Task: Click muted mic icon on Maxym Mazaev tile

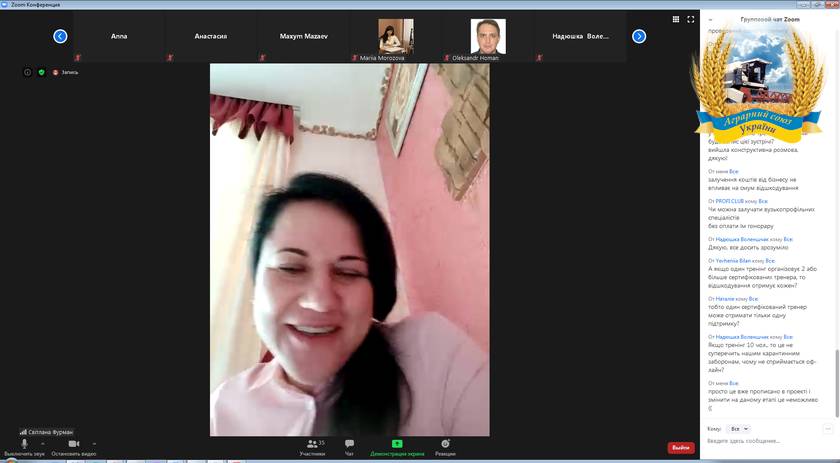Action: click(x=262, y=57)
